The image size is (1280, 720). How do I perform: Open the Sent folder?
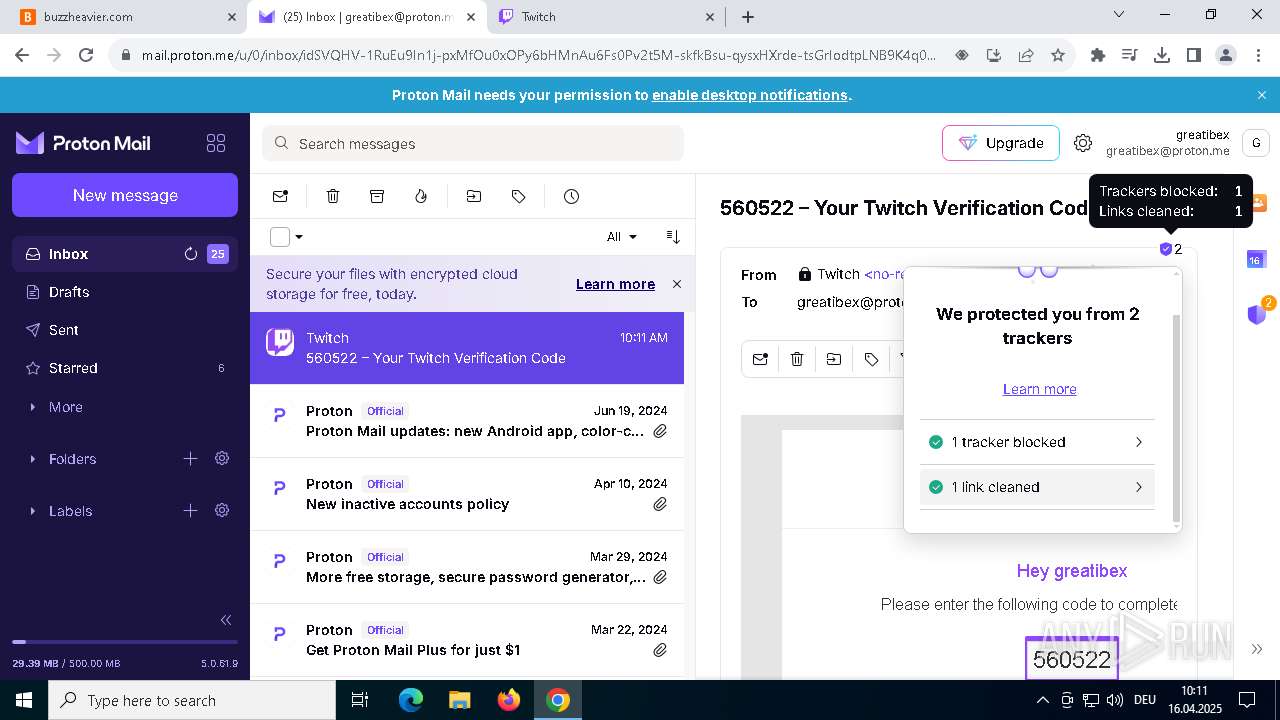(125, 330)
